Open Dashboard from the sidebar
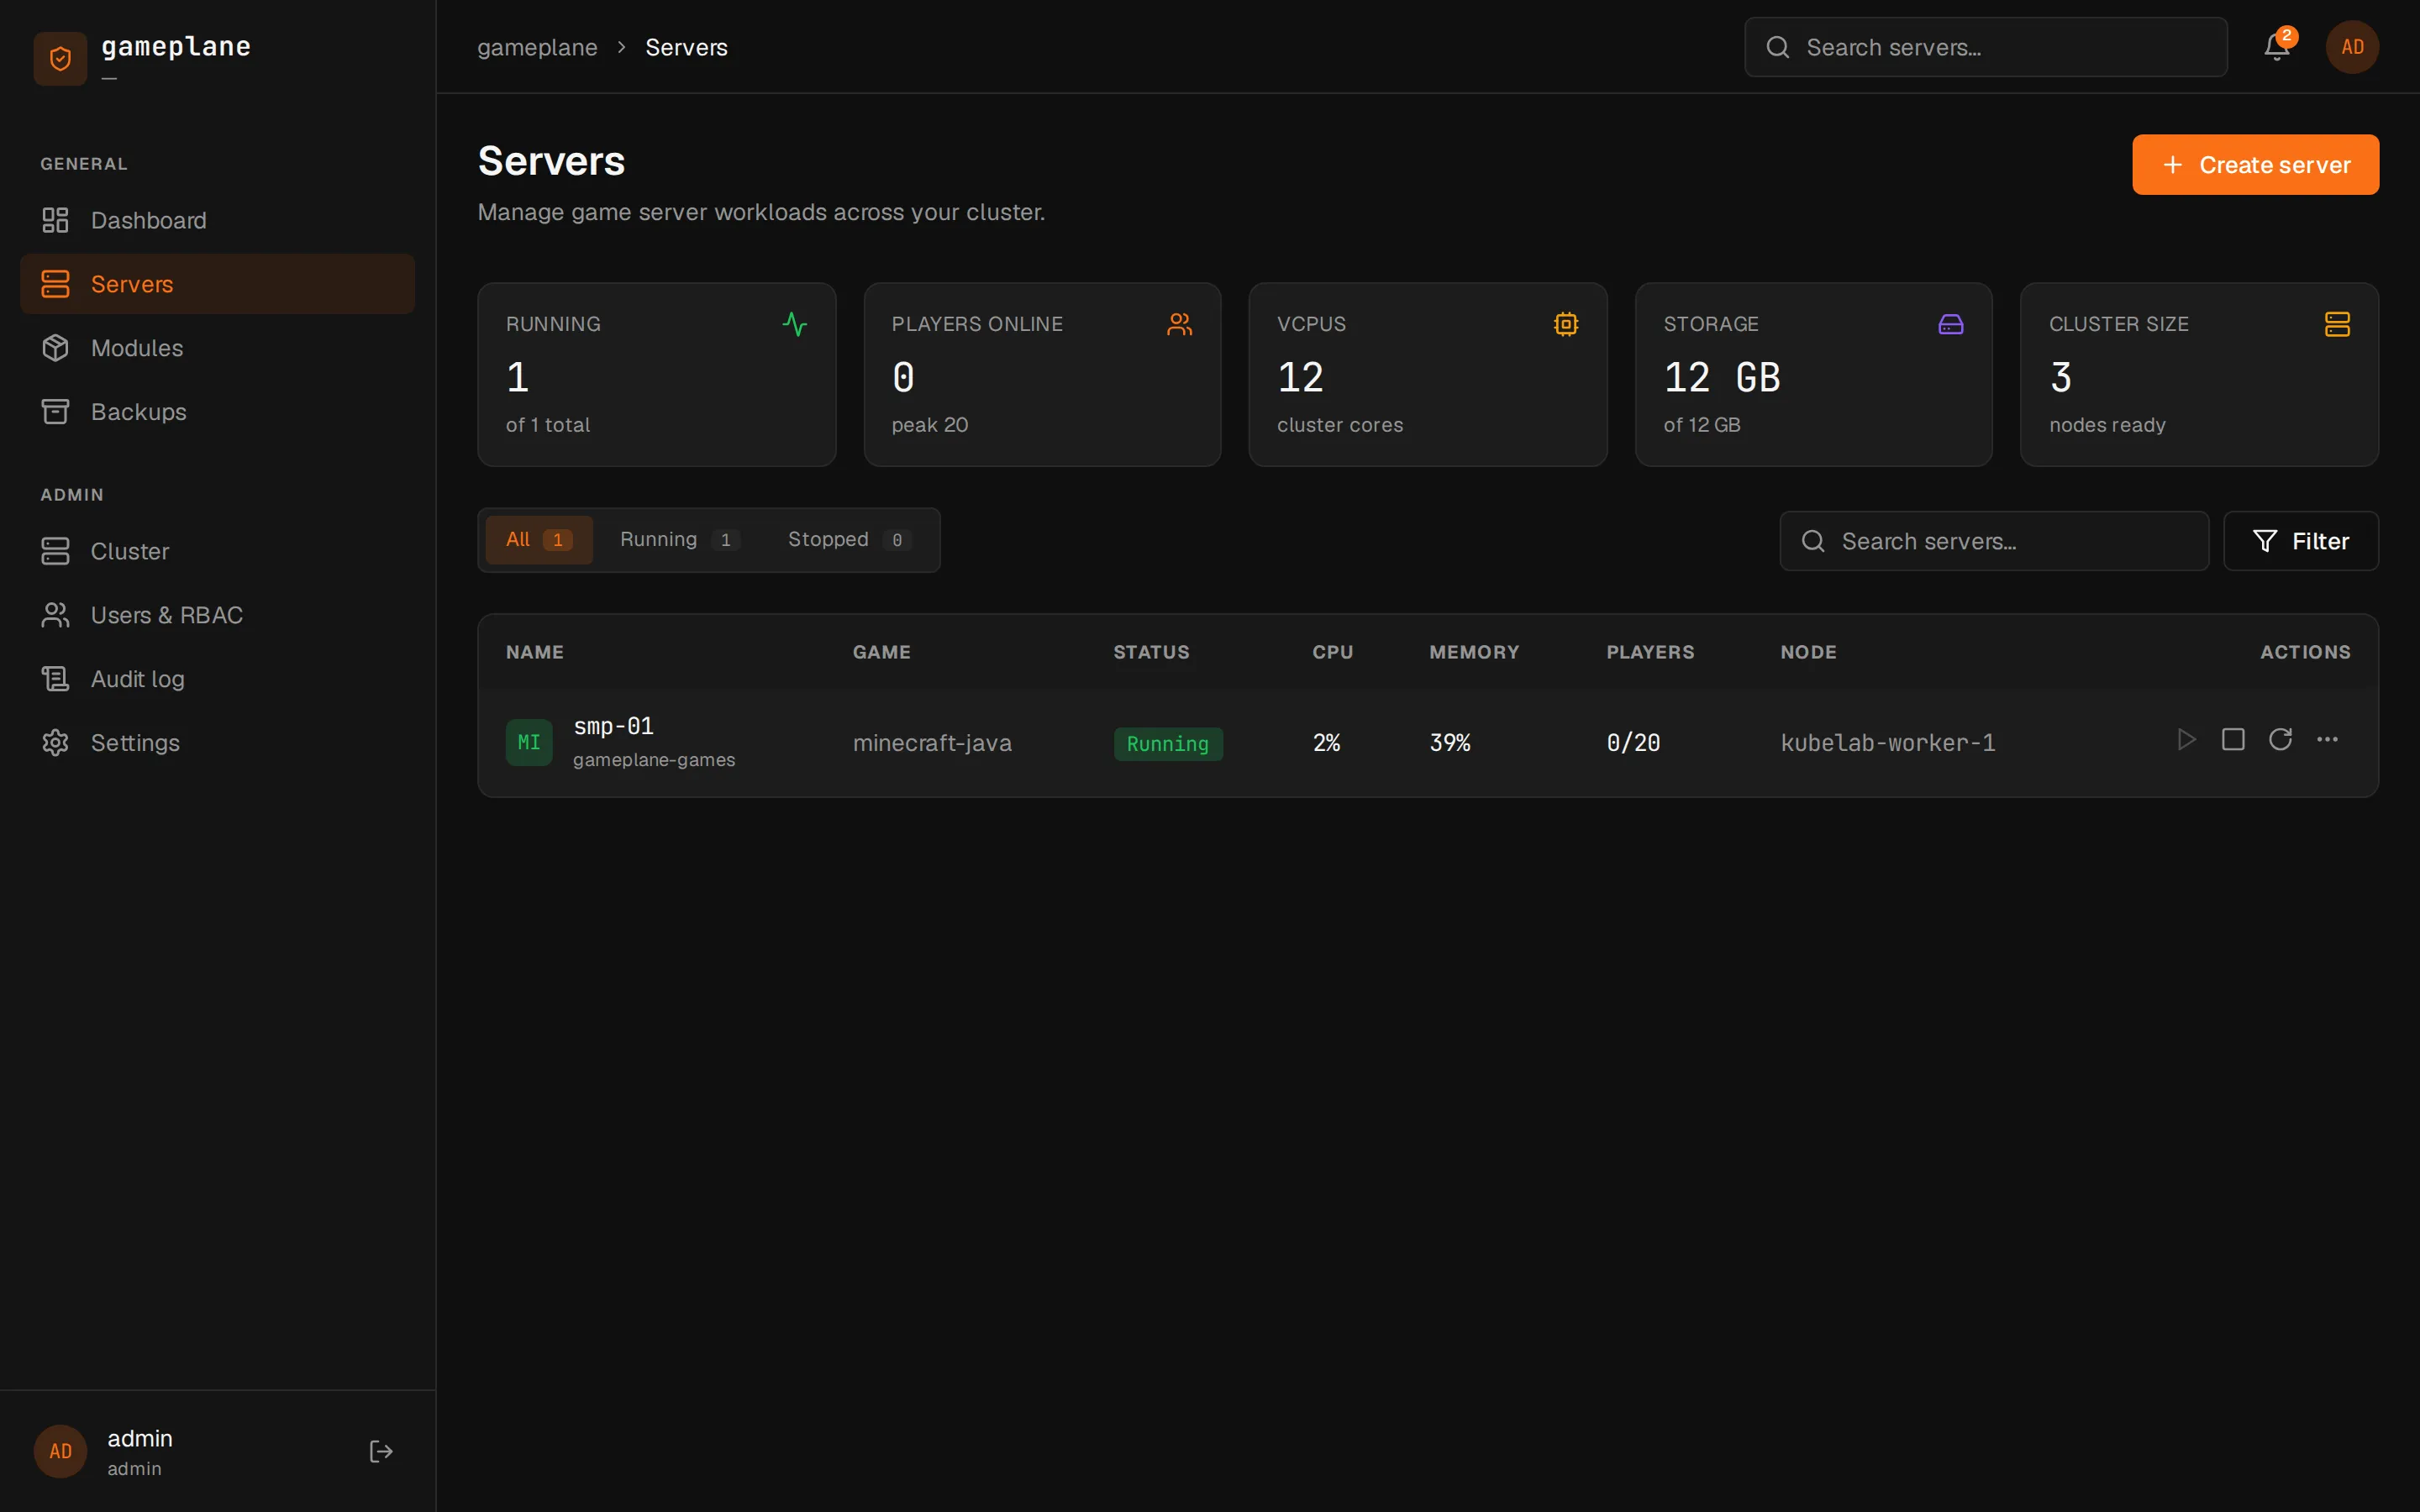 pyautogui.click(x=217, y=220)
